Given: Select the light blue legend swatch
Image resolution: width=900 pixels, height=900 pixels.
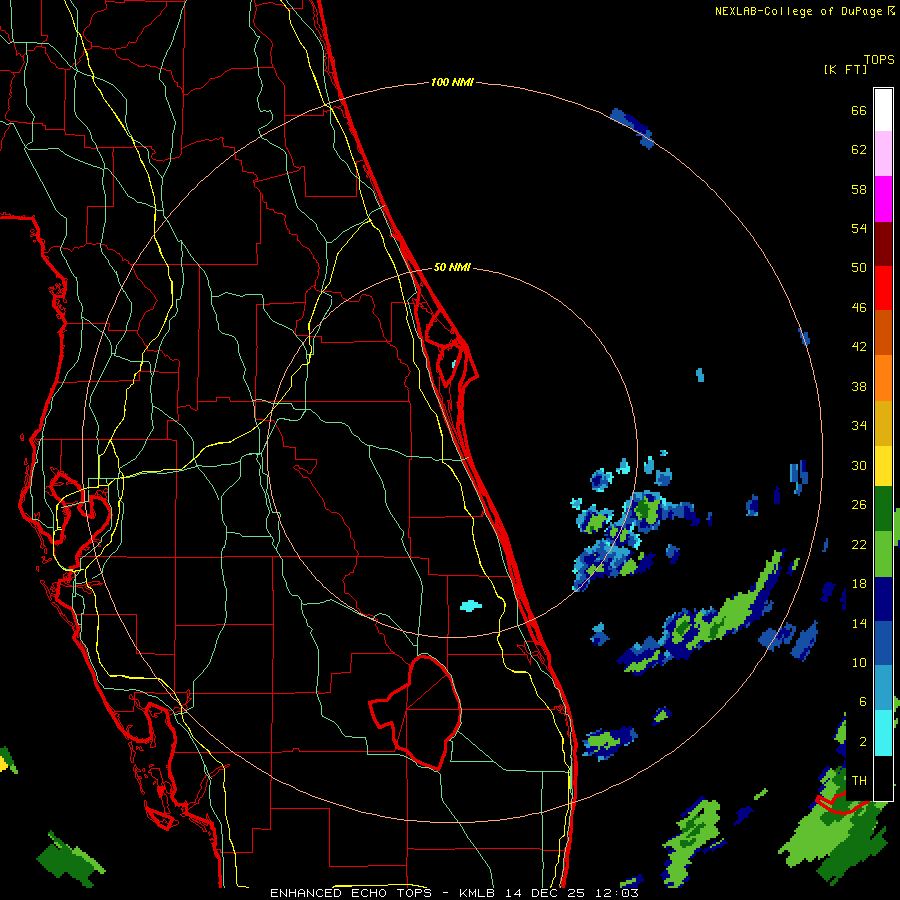Looking at the screenshot, I should pyautogui.click(x=883, y=688).
